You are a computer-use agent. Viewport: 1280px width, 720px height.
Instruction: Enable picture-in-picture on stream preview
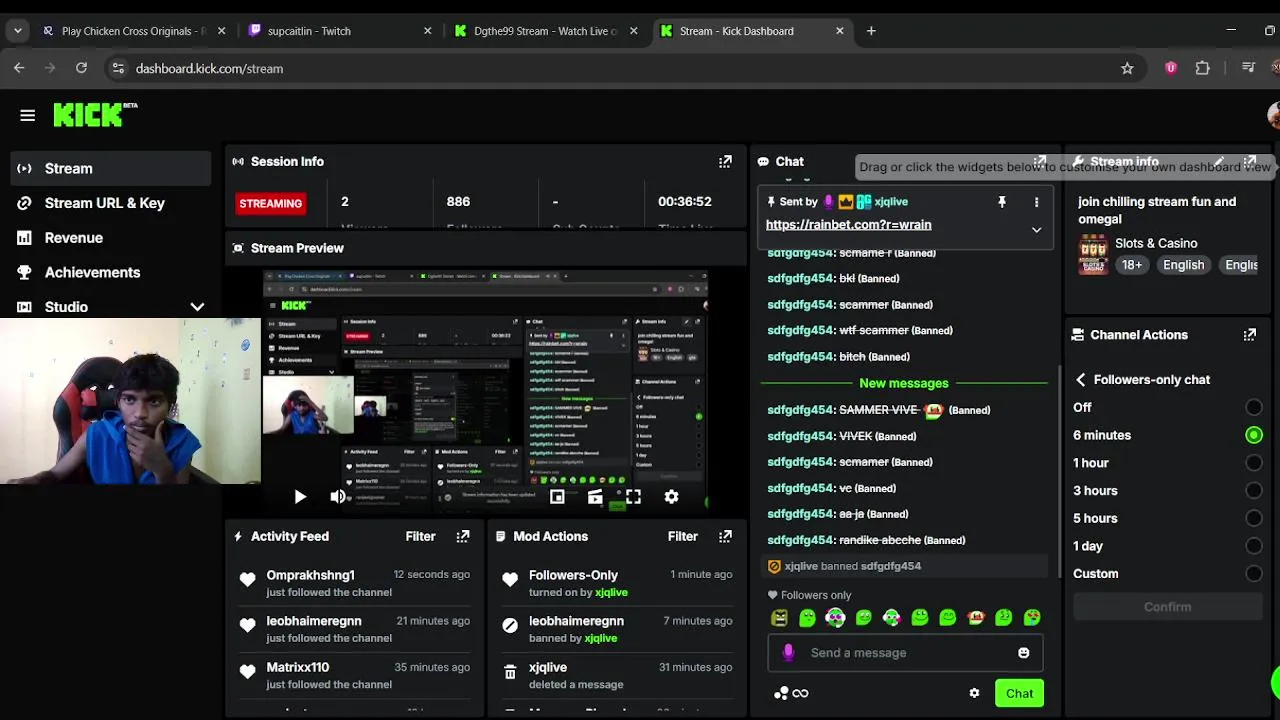(x=557, y=496)
